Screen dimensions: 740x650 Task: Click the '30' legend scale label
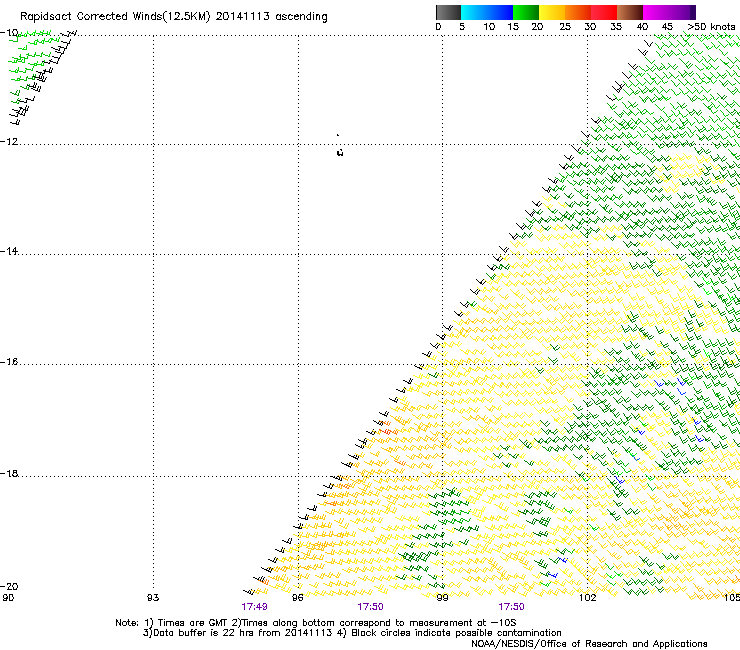590,27
